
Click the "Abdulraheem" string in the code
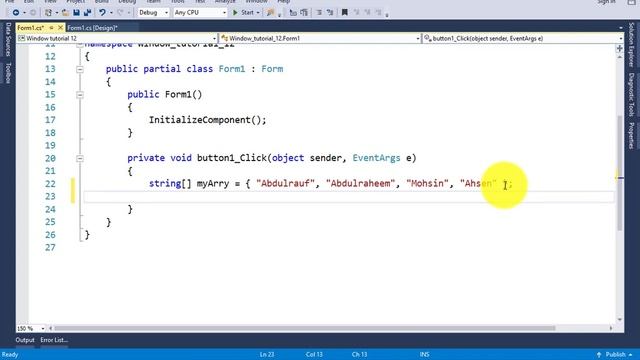[360, 184]
